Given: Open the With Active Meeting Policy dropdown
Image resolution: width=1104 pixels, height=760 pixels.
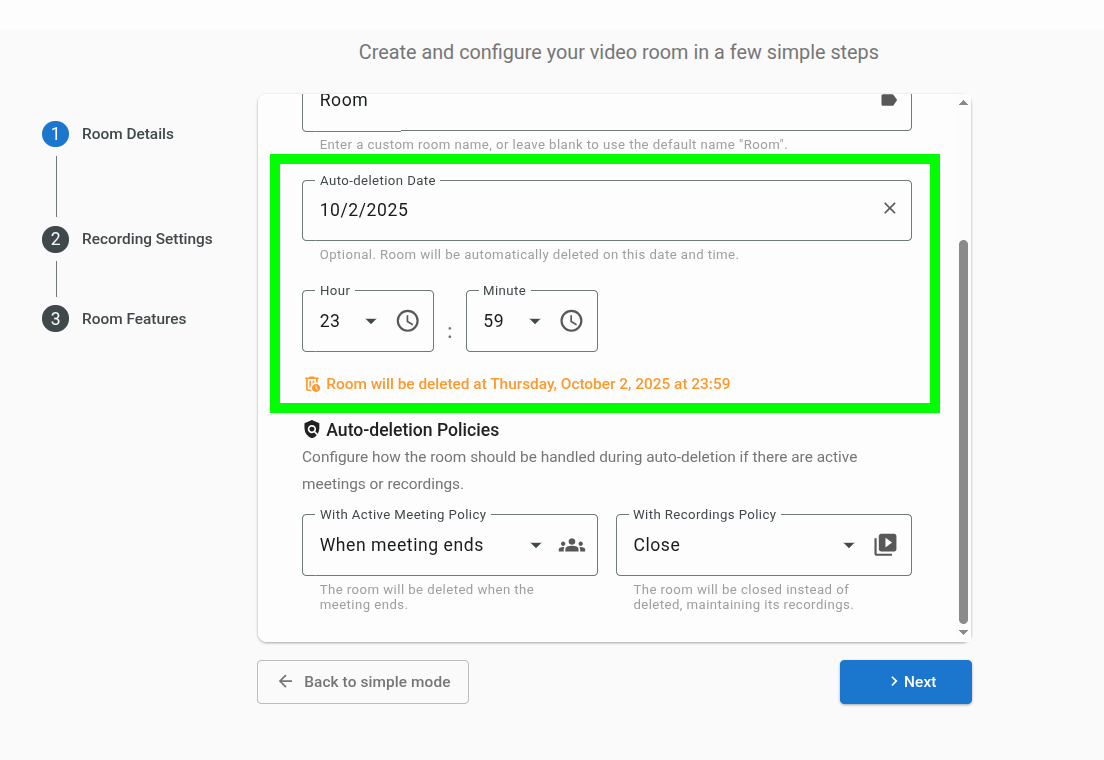Looking at the screenshot, I should [428, 545].
